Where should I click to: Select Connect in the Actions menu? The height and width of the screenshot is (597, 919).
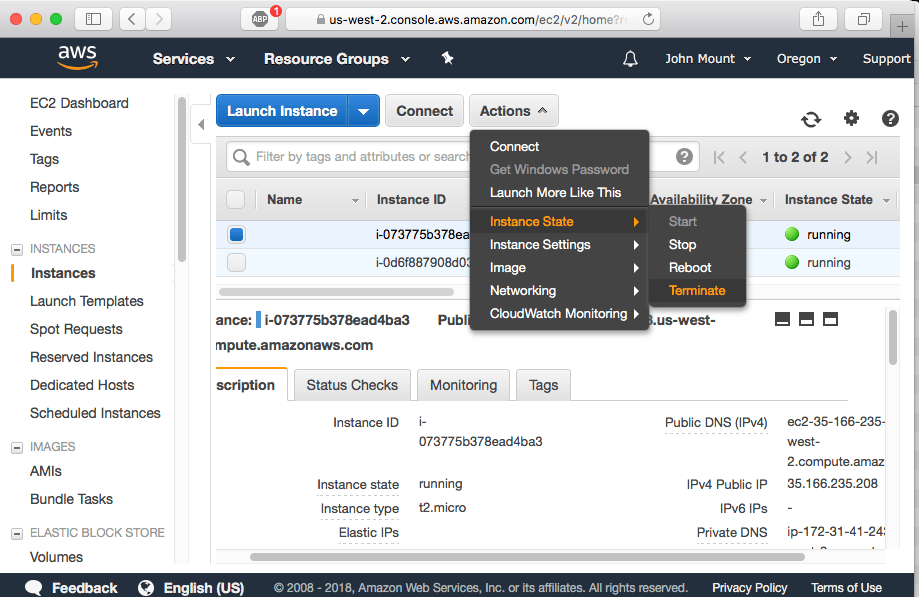[x=559, y=146]
